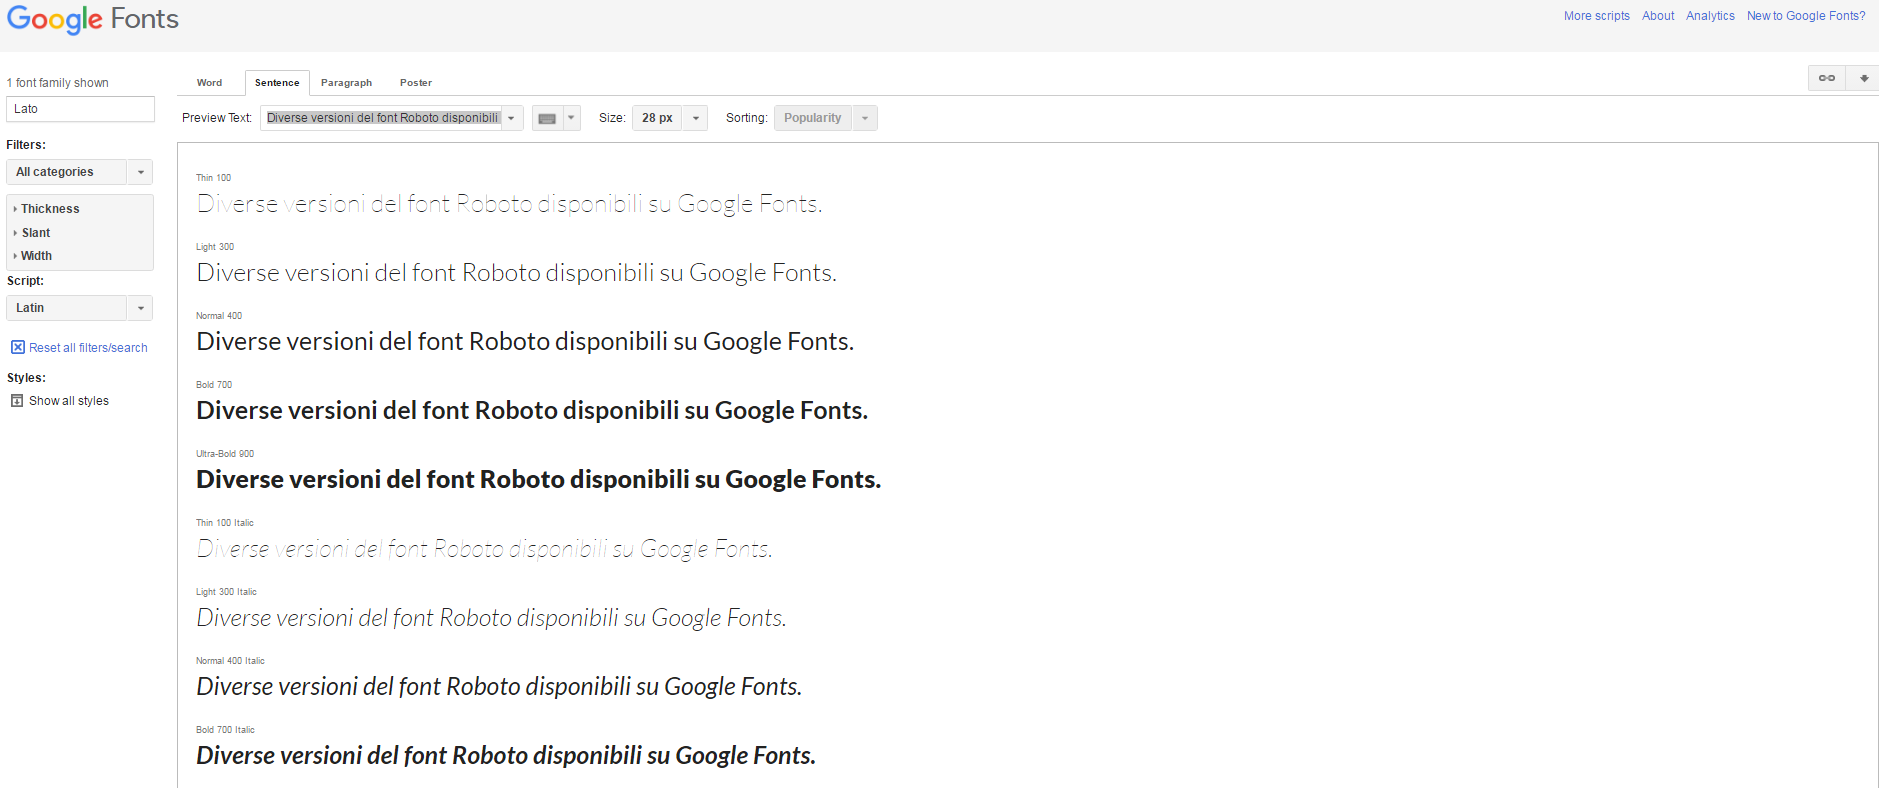Click the Ultra-Bold 900 preview sentence
The width and height of the screenshot is (1879, 788).
click(x=539, y=480)
